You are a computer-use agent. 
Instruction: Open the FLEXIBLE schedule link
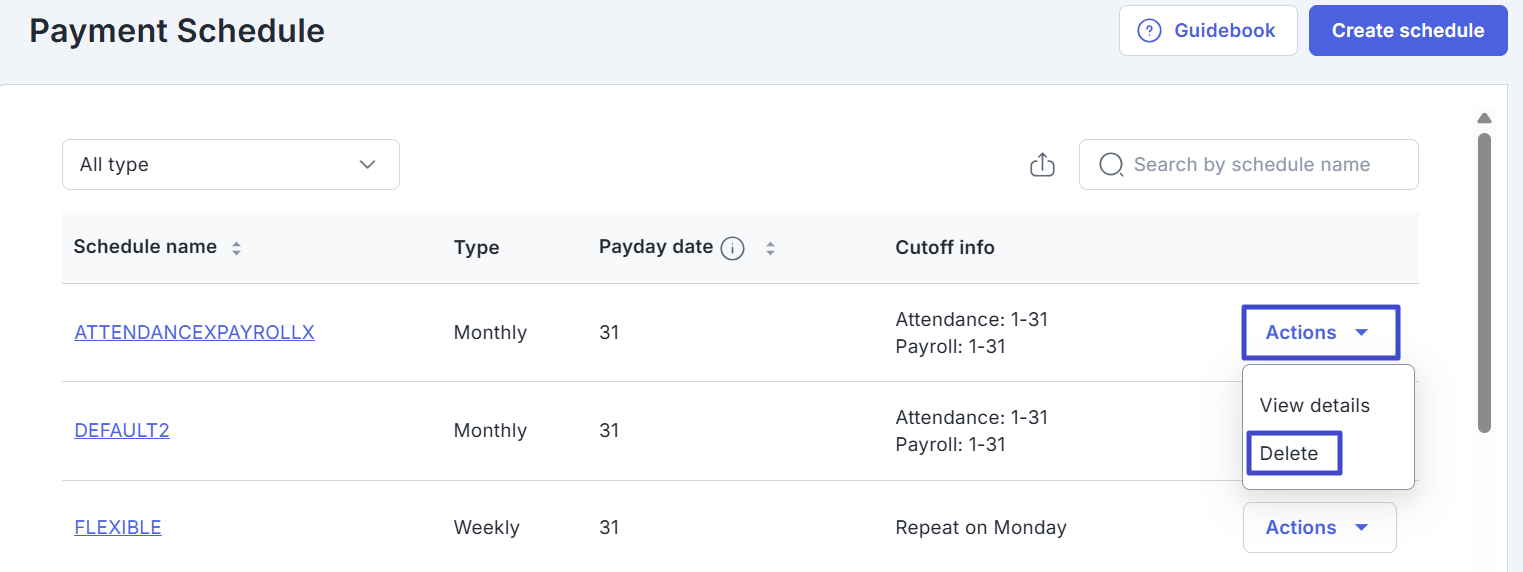coord(118,527)
